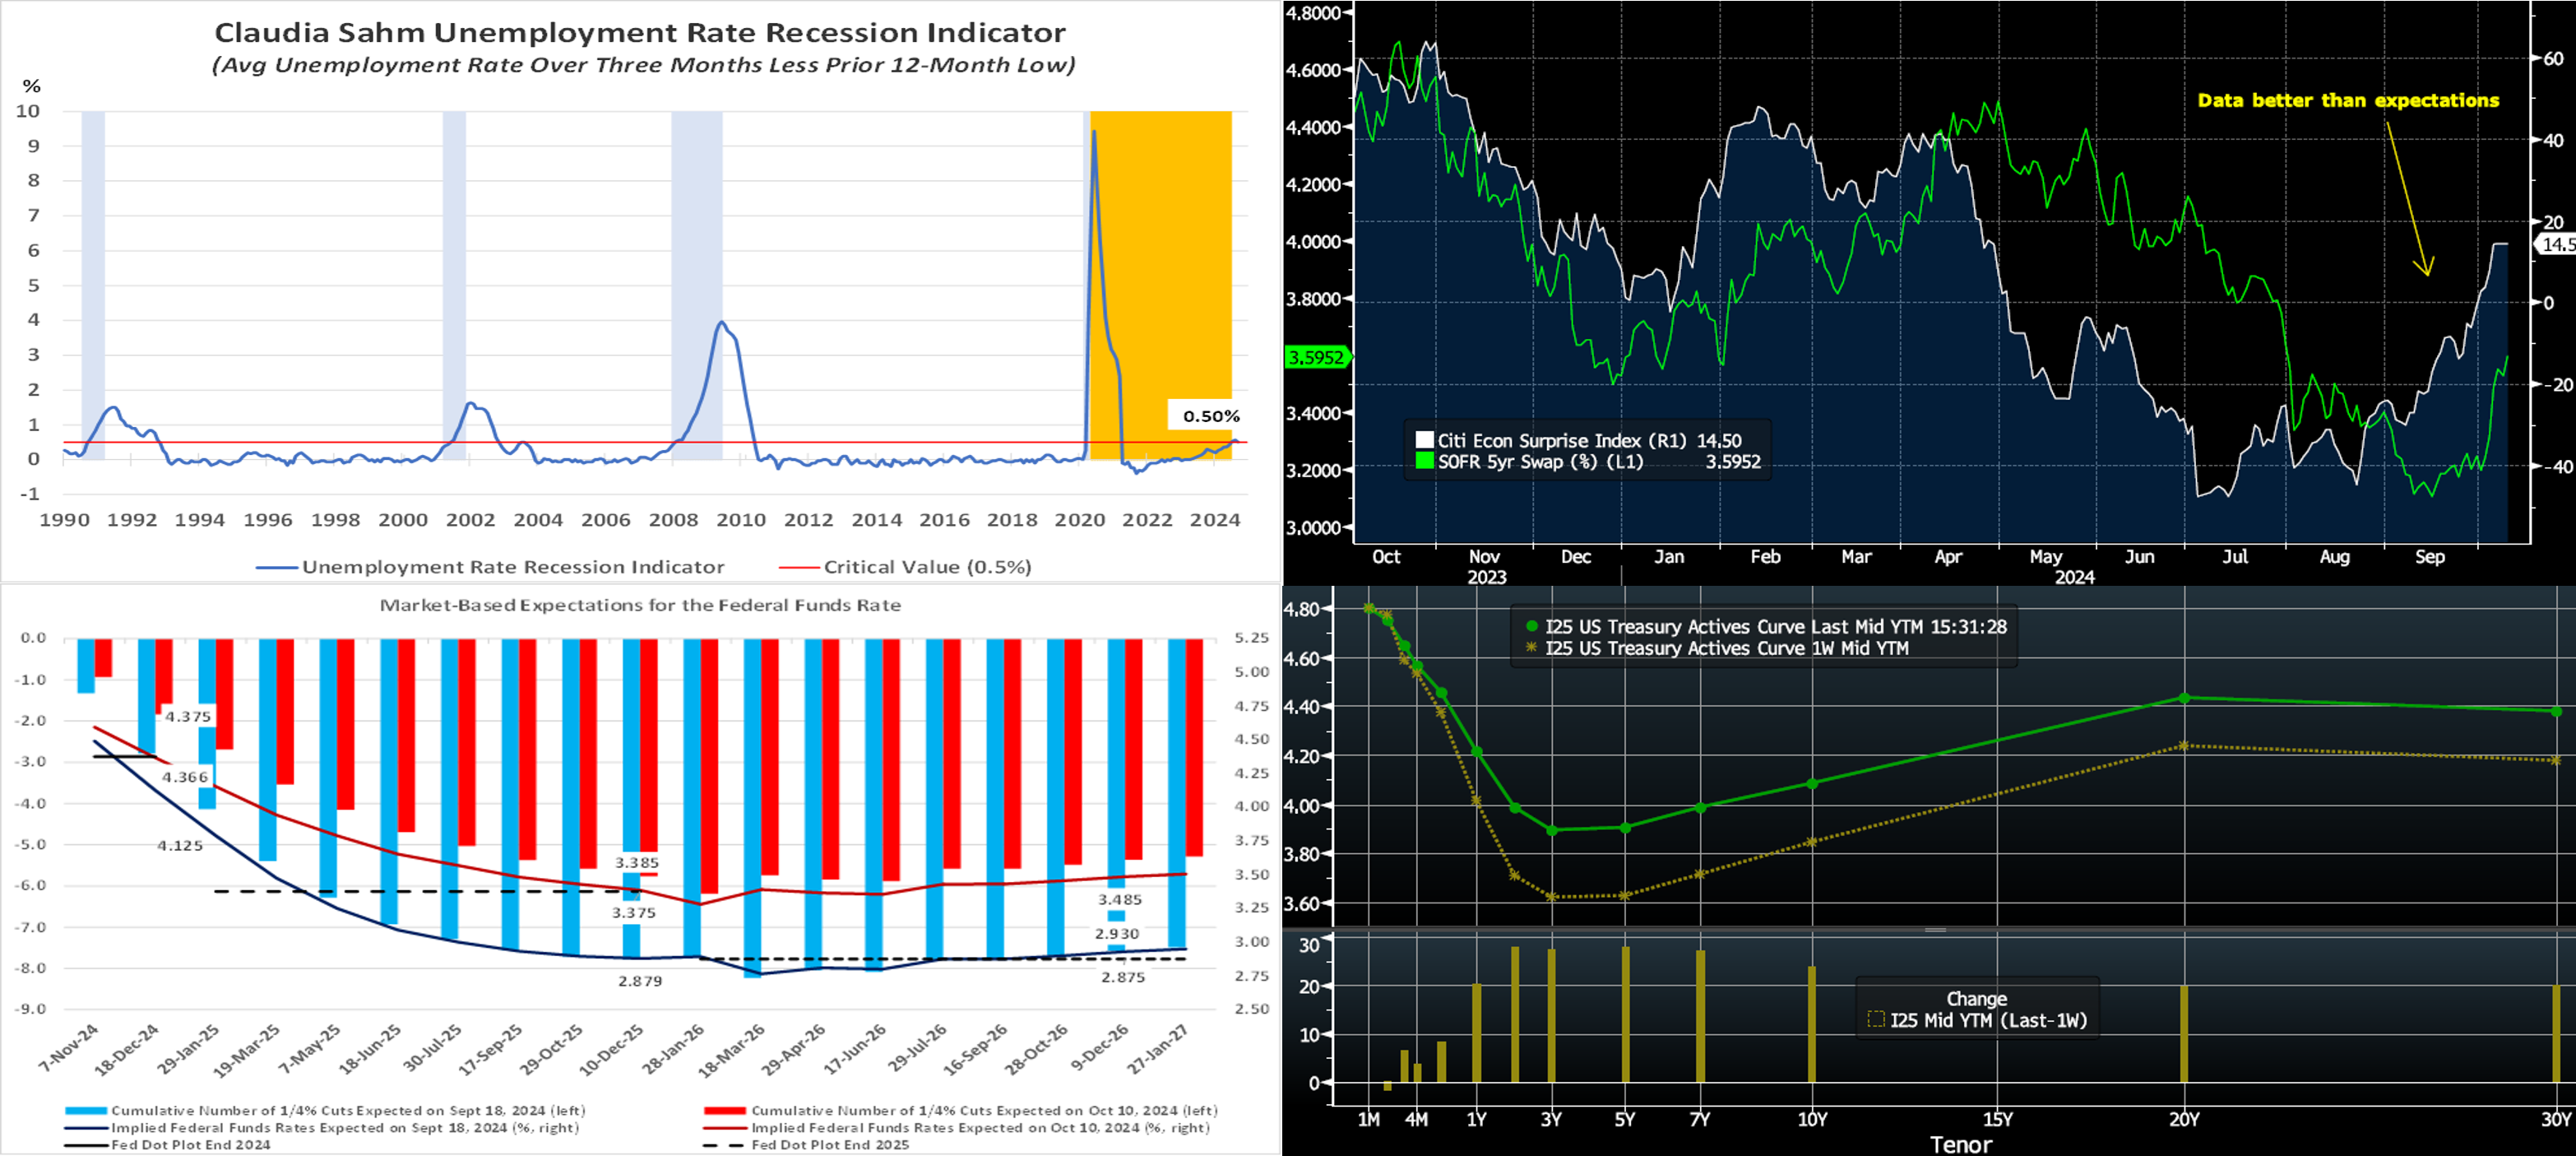Click the green SOFR 5yr Swap legend swatch
The image size is (2576, 1156).
[x=1424, y=461]
